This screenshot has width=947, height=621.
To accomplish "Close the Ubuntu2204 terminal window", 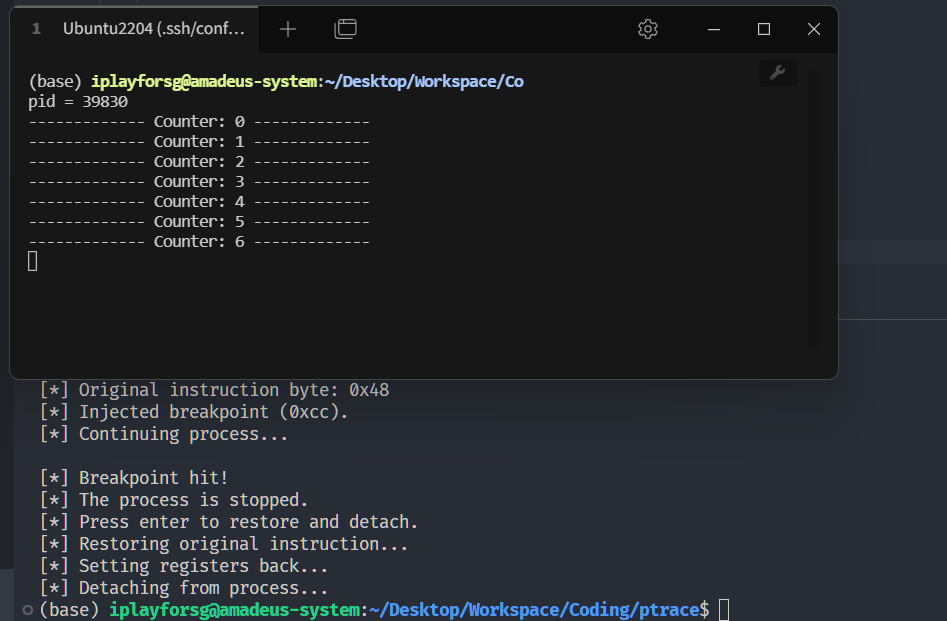I will click(x=813, y=29).
